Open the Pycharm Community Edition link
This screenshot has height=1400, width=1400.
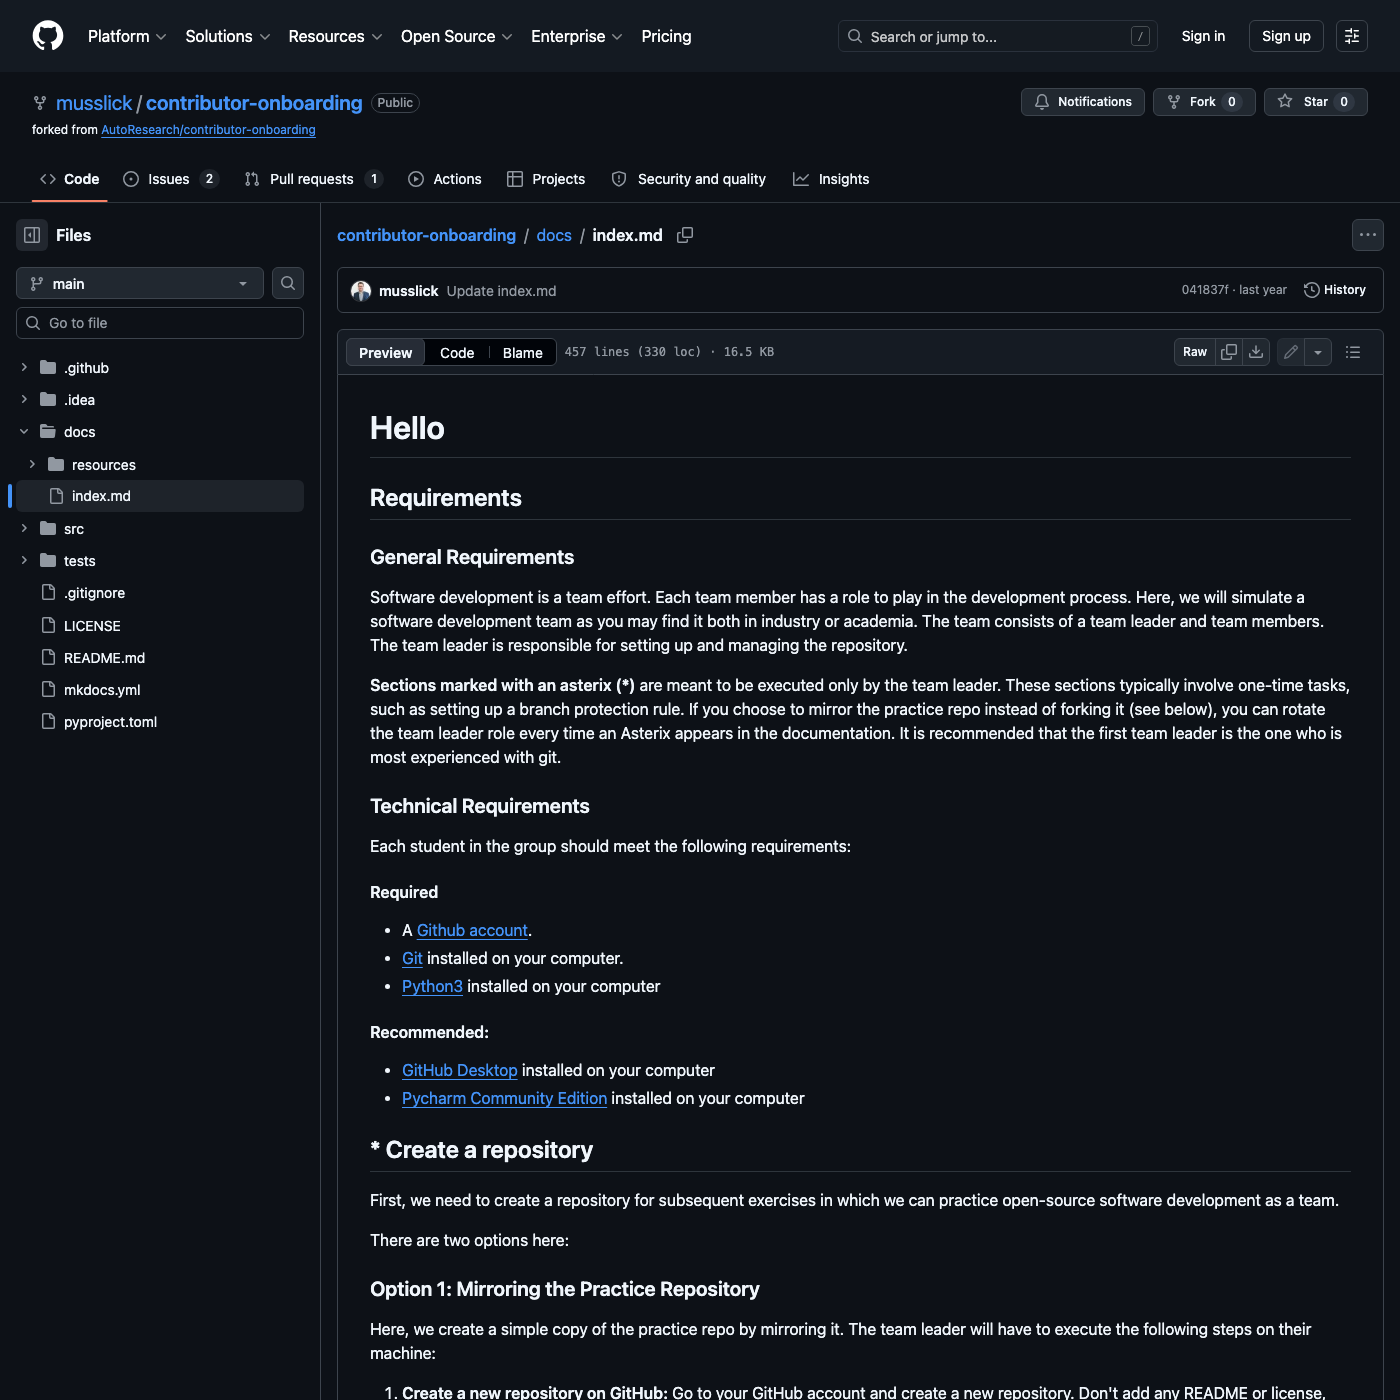[x=504, y=1098]
